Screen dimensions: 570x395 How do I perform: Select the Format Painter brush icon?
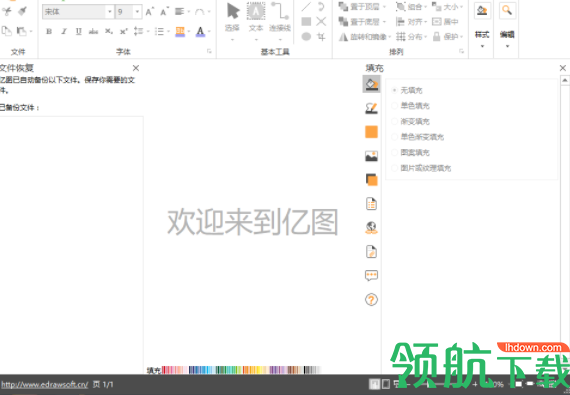point(23,11)
